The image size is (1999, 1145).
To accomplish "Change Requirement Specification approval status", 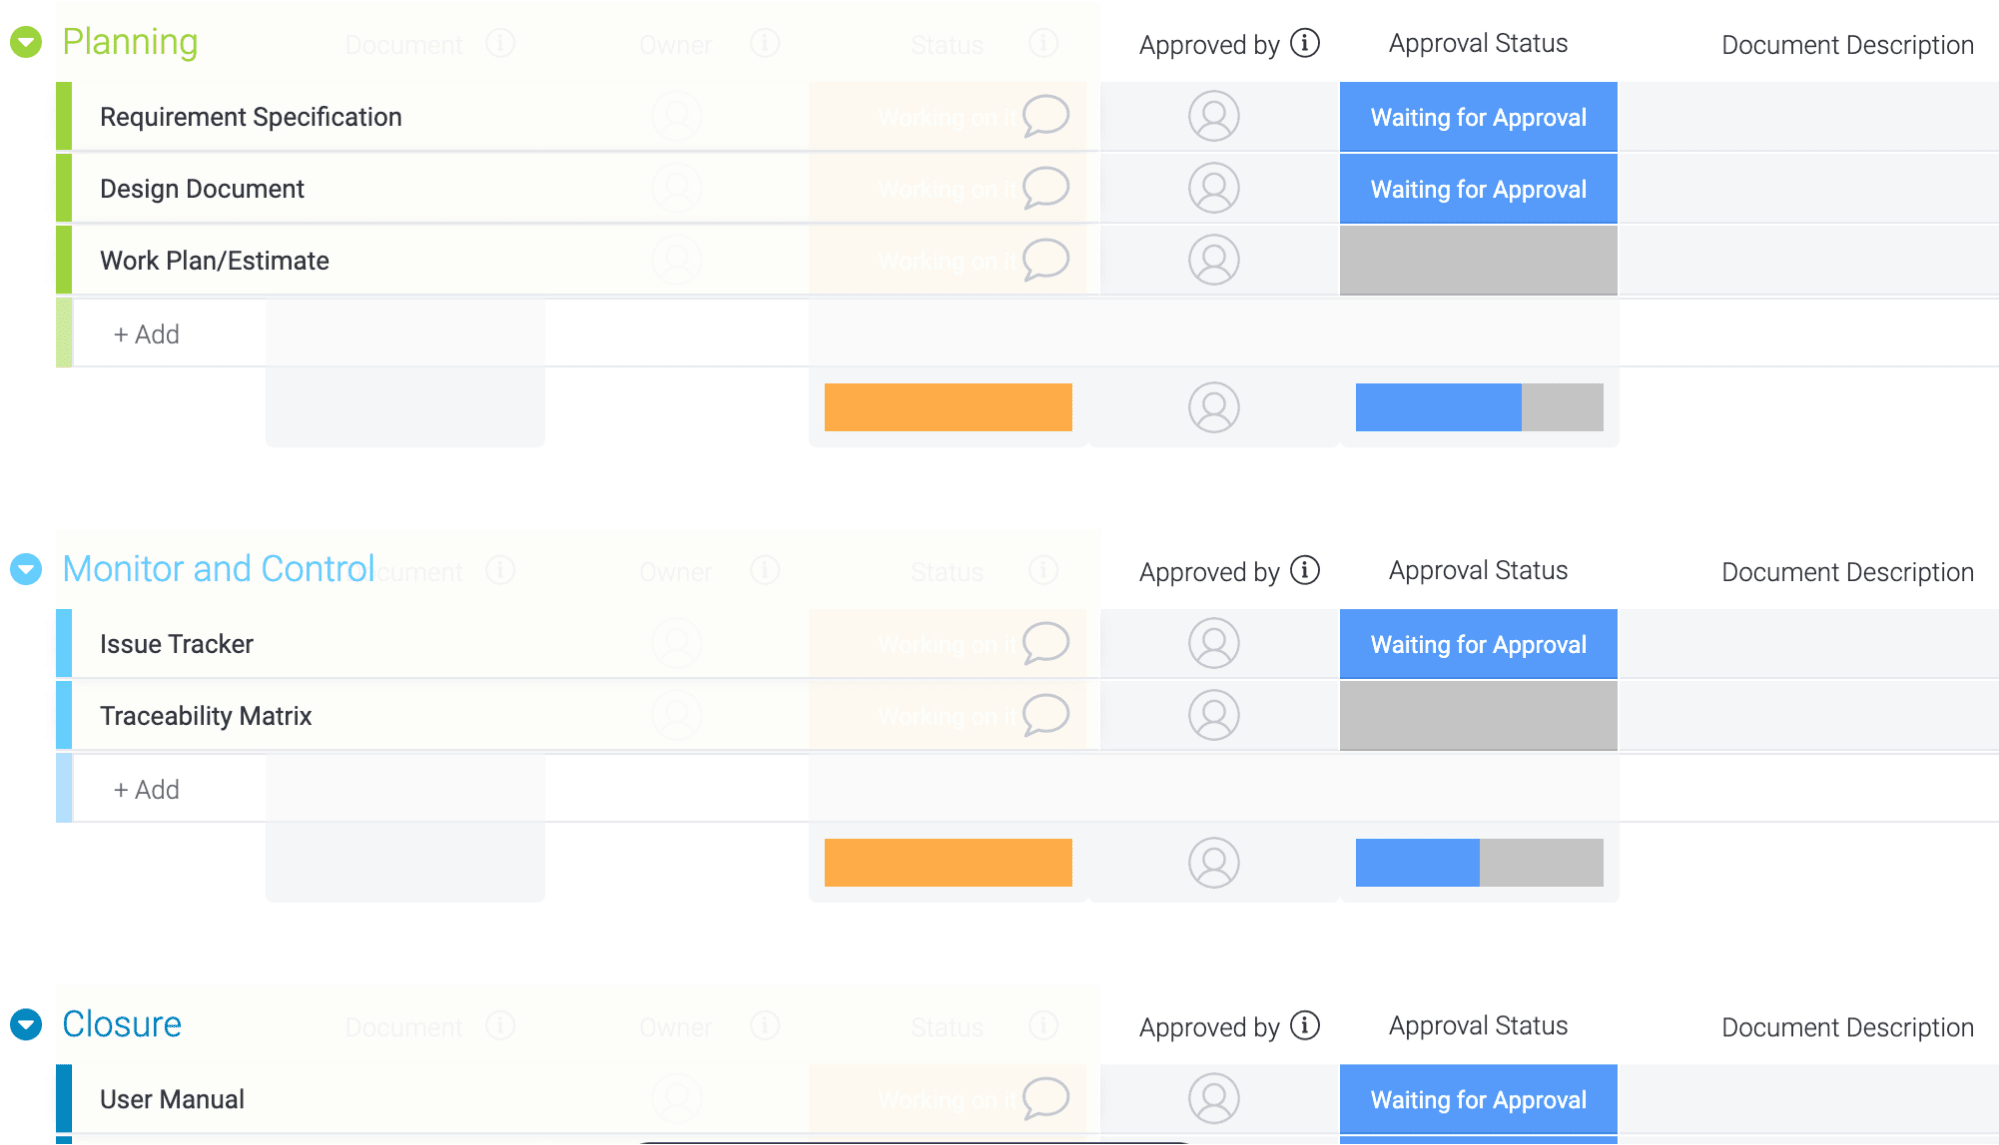I will (x=1478, y=117).
